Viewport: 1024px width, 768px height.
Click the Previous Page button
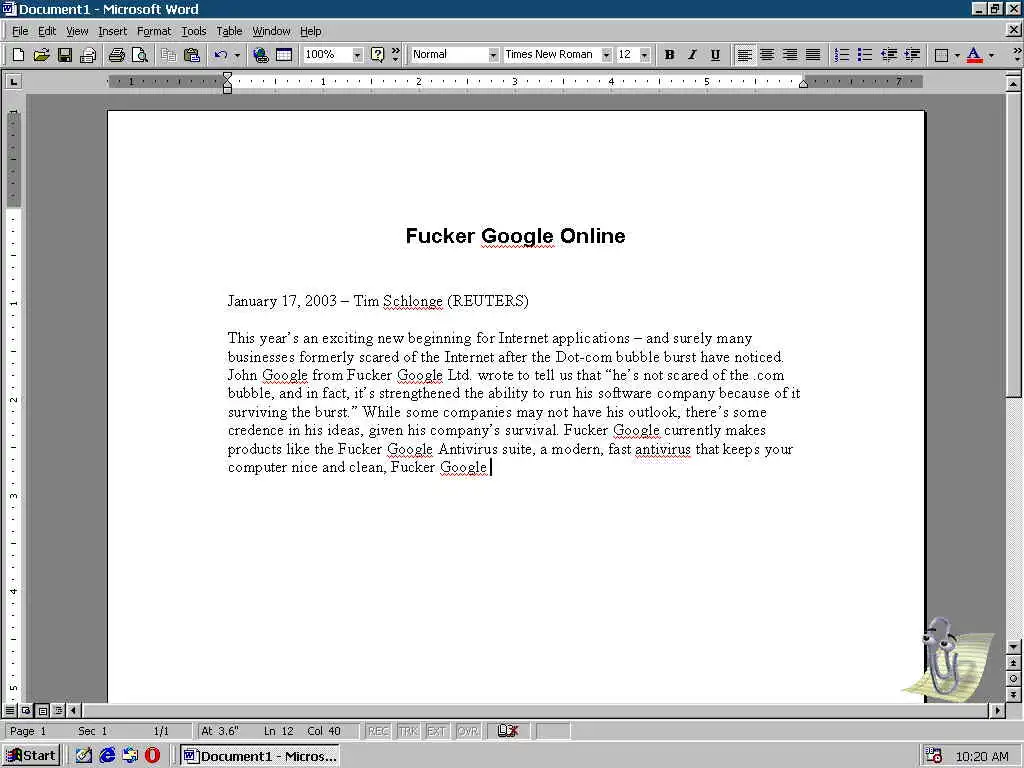[1013, 663]
